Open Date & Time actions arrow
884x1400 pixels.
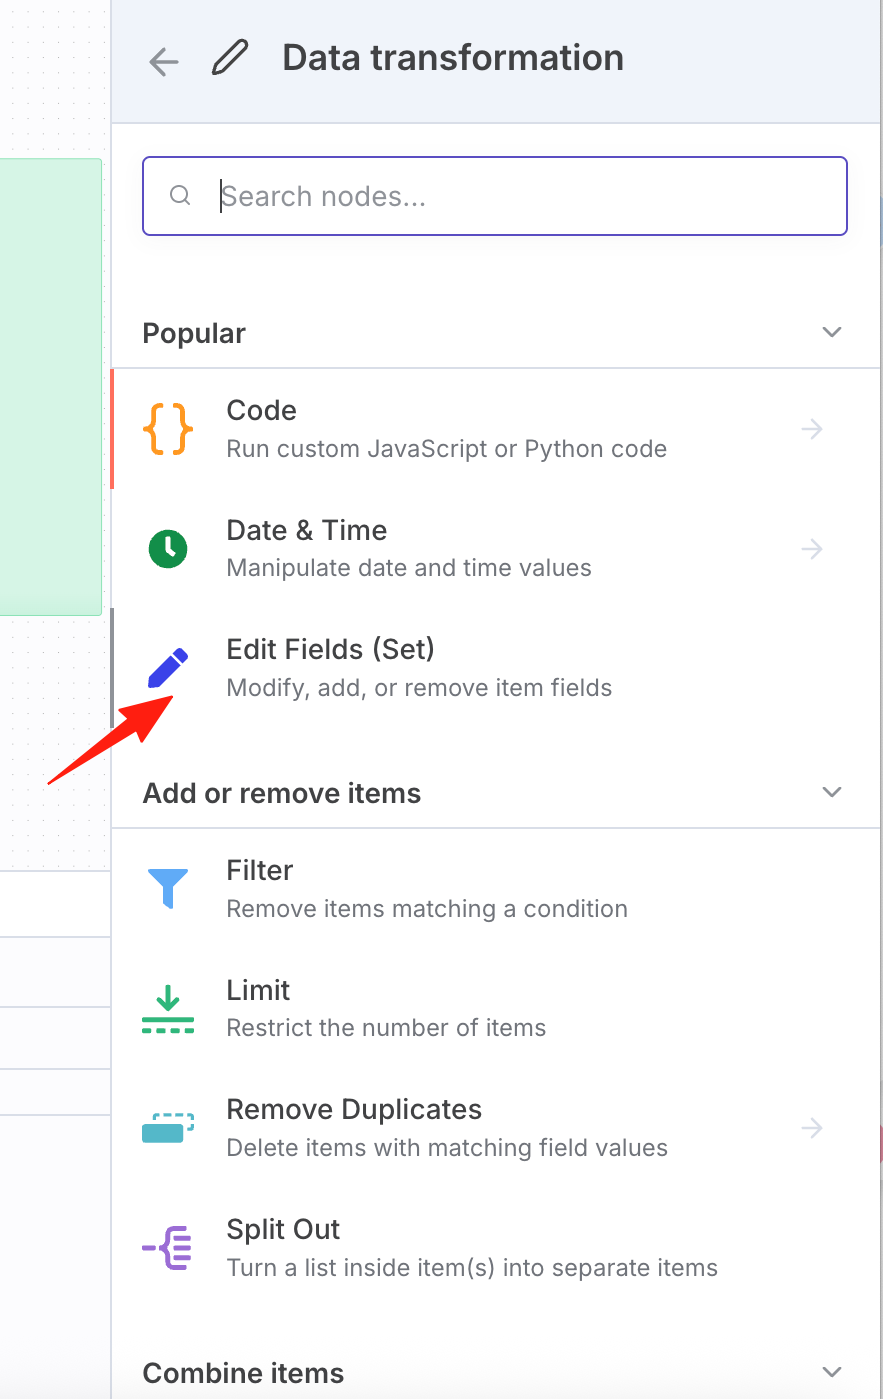pyautogui.click(x=812, y=549)
